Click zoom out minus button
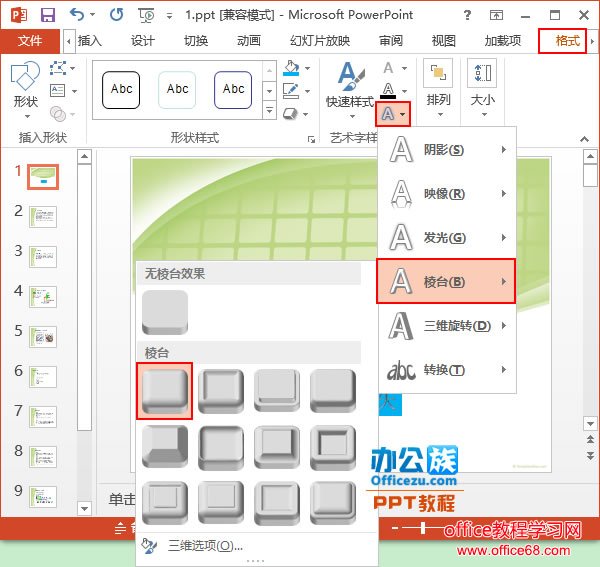Screen dimensions: 600x567 [396, 528]
